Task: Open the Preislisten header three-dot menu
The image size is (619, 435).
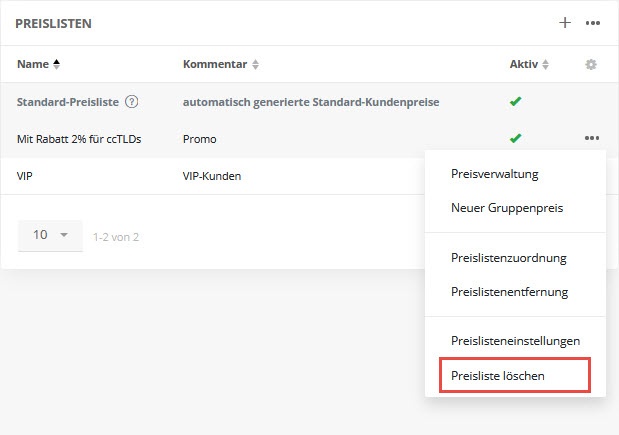Action: point(593,23)
